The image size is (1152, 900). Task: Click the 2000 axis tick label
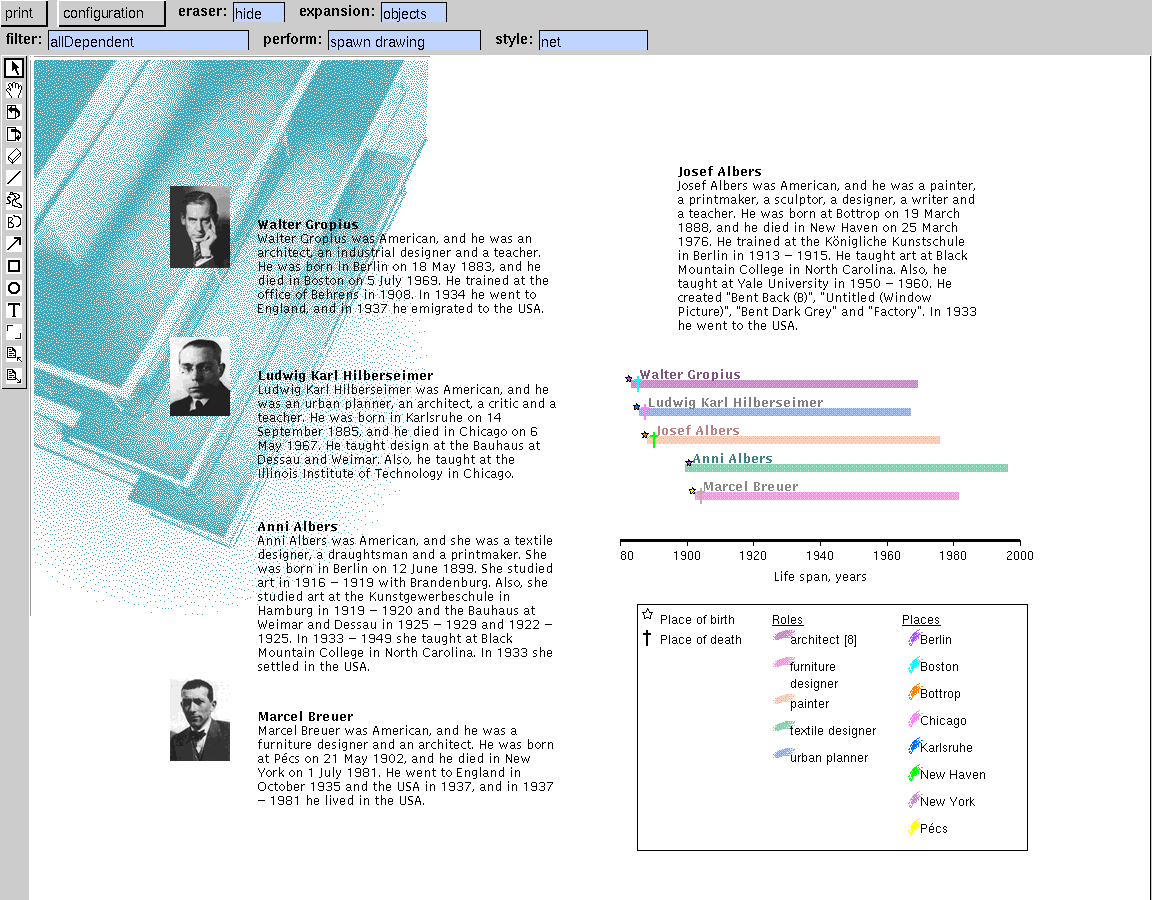tap(1020, 555)
